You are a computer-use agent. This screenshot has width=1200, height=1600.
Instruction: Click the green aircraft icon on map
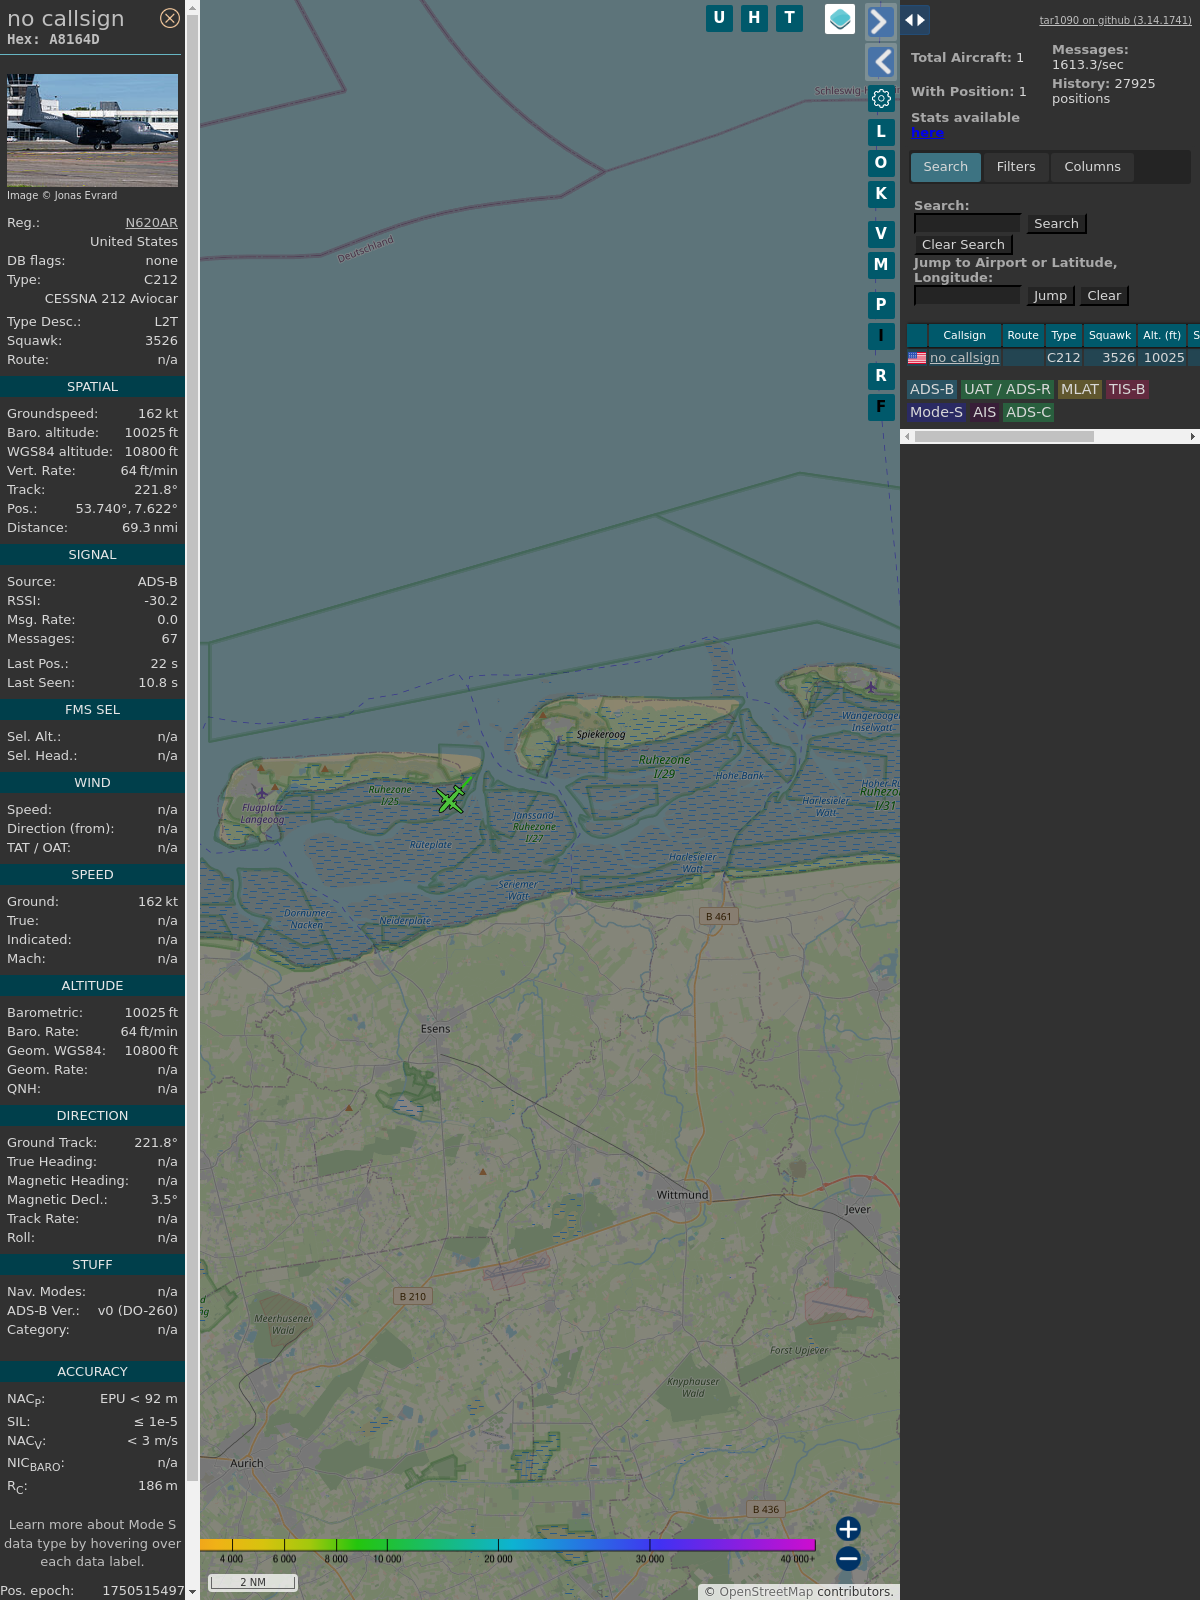click(x=451, y=800)
